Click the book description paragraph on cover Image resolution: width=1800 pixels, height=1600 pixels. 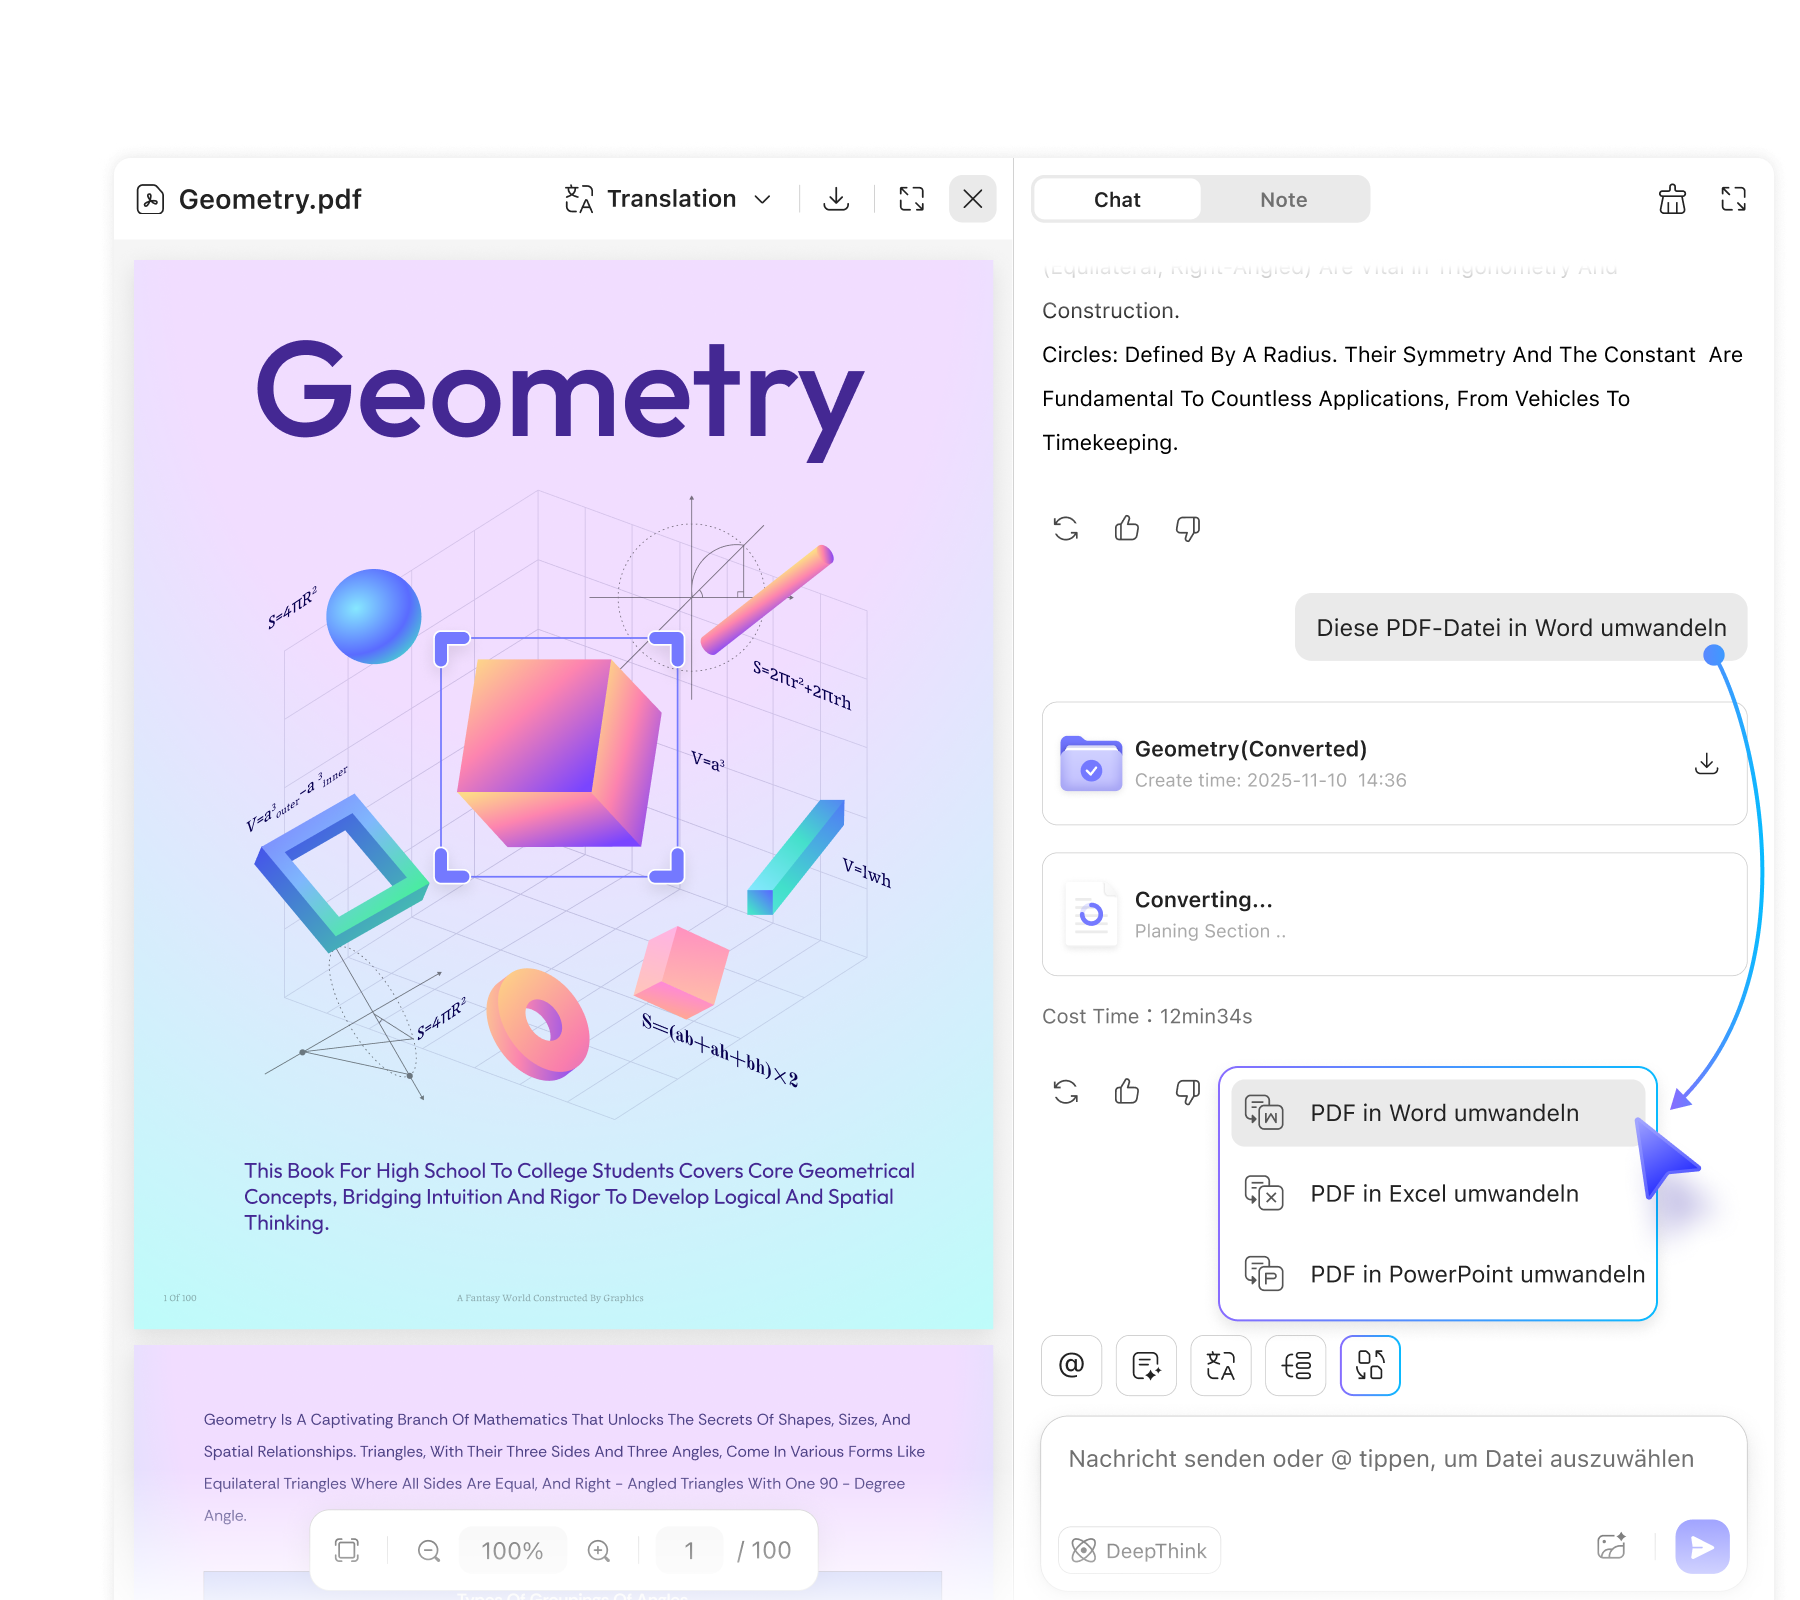pyautogui.click(x=579, y=1197)
